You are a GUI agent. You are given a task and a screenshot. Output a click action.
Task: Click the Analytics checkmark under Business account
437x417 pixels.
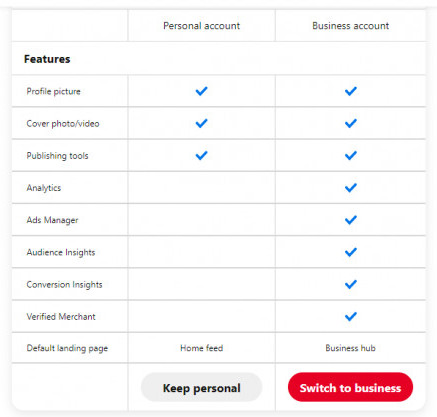click(x=351, y=188)
